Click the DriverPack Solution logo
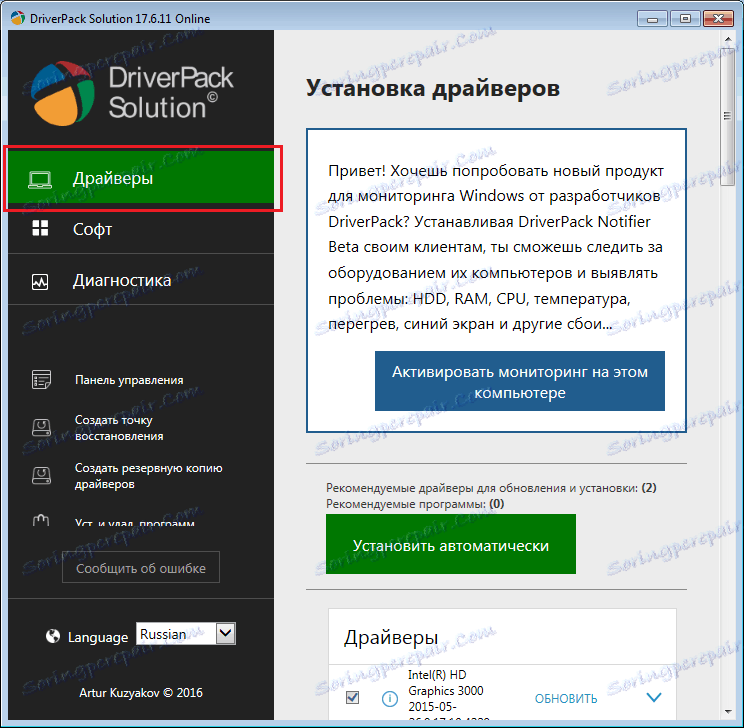The height and width of the screenshot is (728, 744). pyautogui.click(x=131, y=93)
